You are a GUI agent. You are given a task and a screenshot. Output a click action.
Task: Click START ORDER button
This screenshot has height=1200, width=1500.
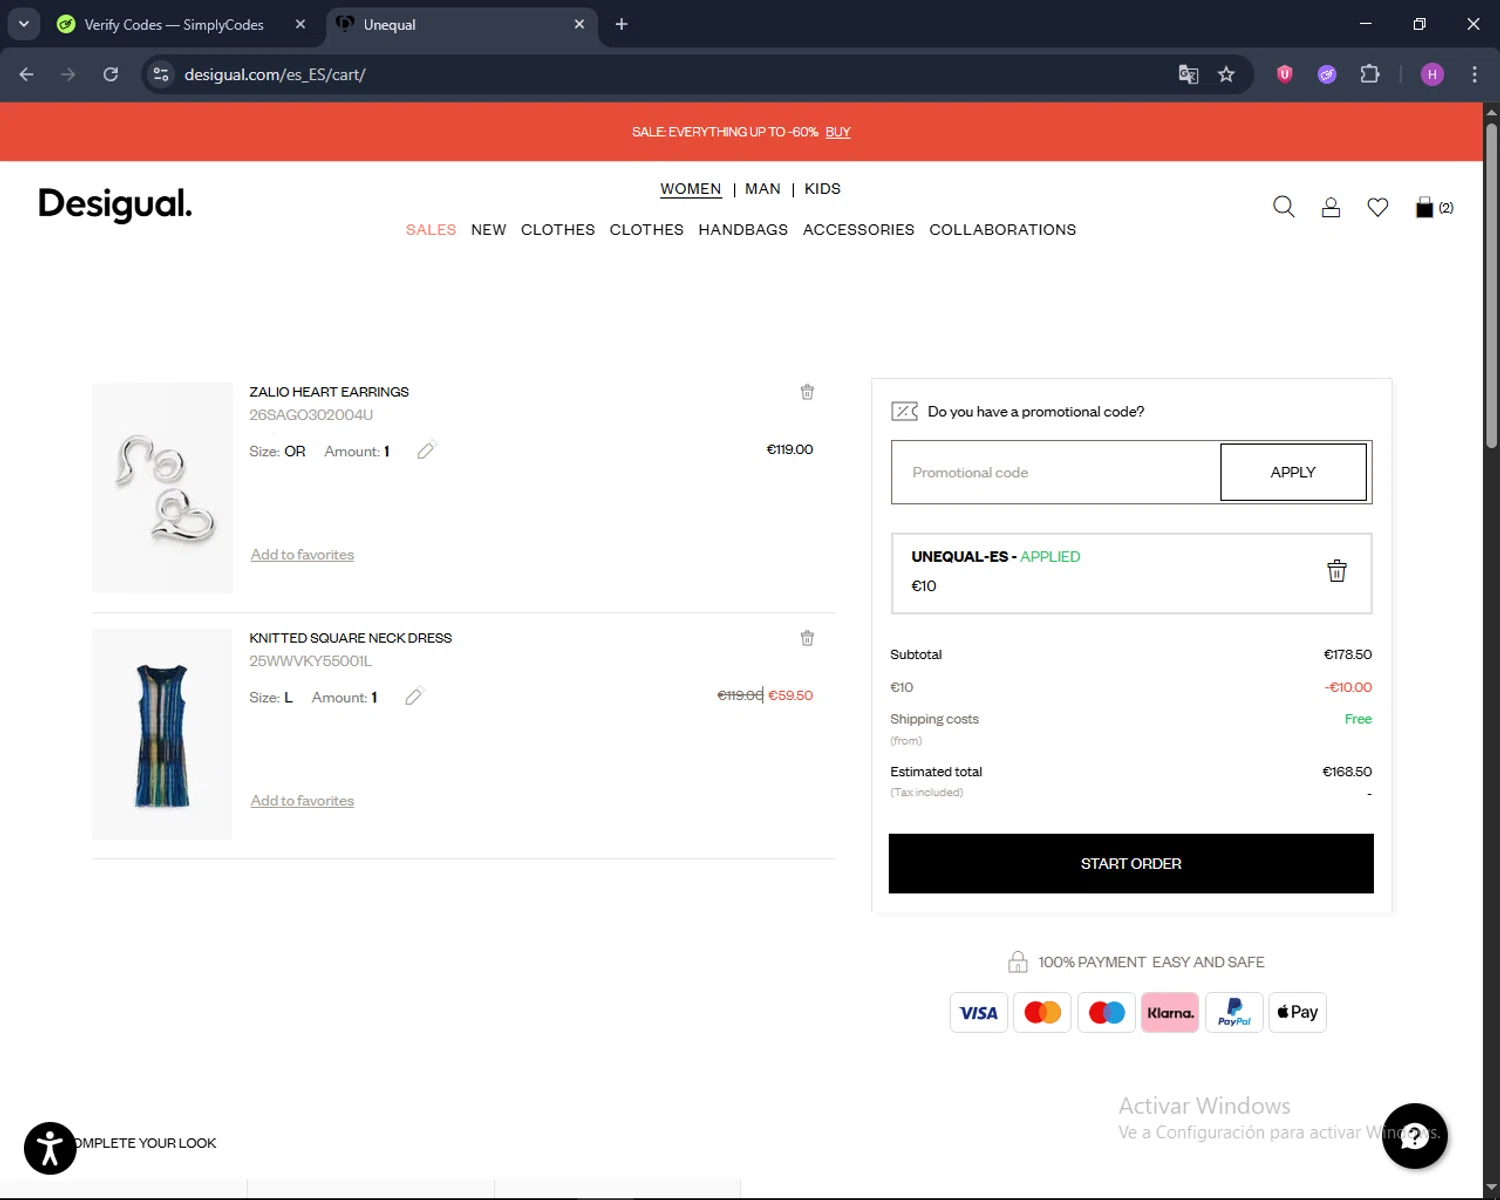[1131, 863]
